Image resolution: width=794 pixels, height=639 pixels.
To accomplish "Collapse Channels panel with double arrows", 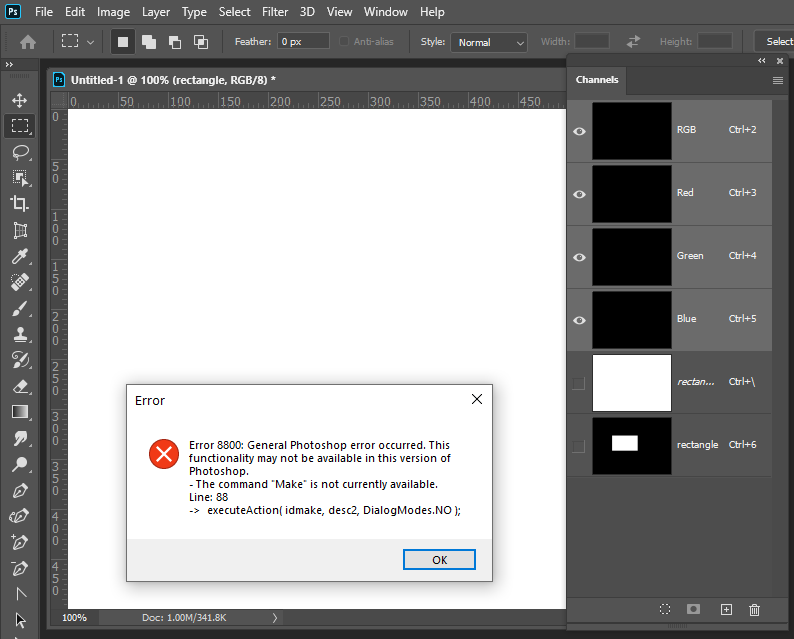I will pos(762,61).
